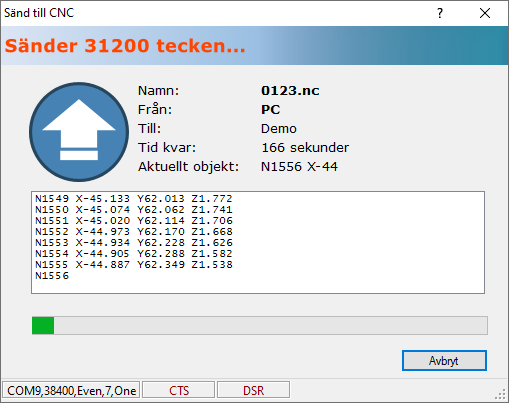Click inside the G-code transmission log box
This screenshot has width=509, height=403.
click(x=258, y=242)
